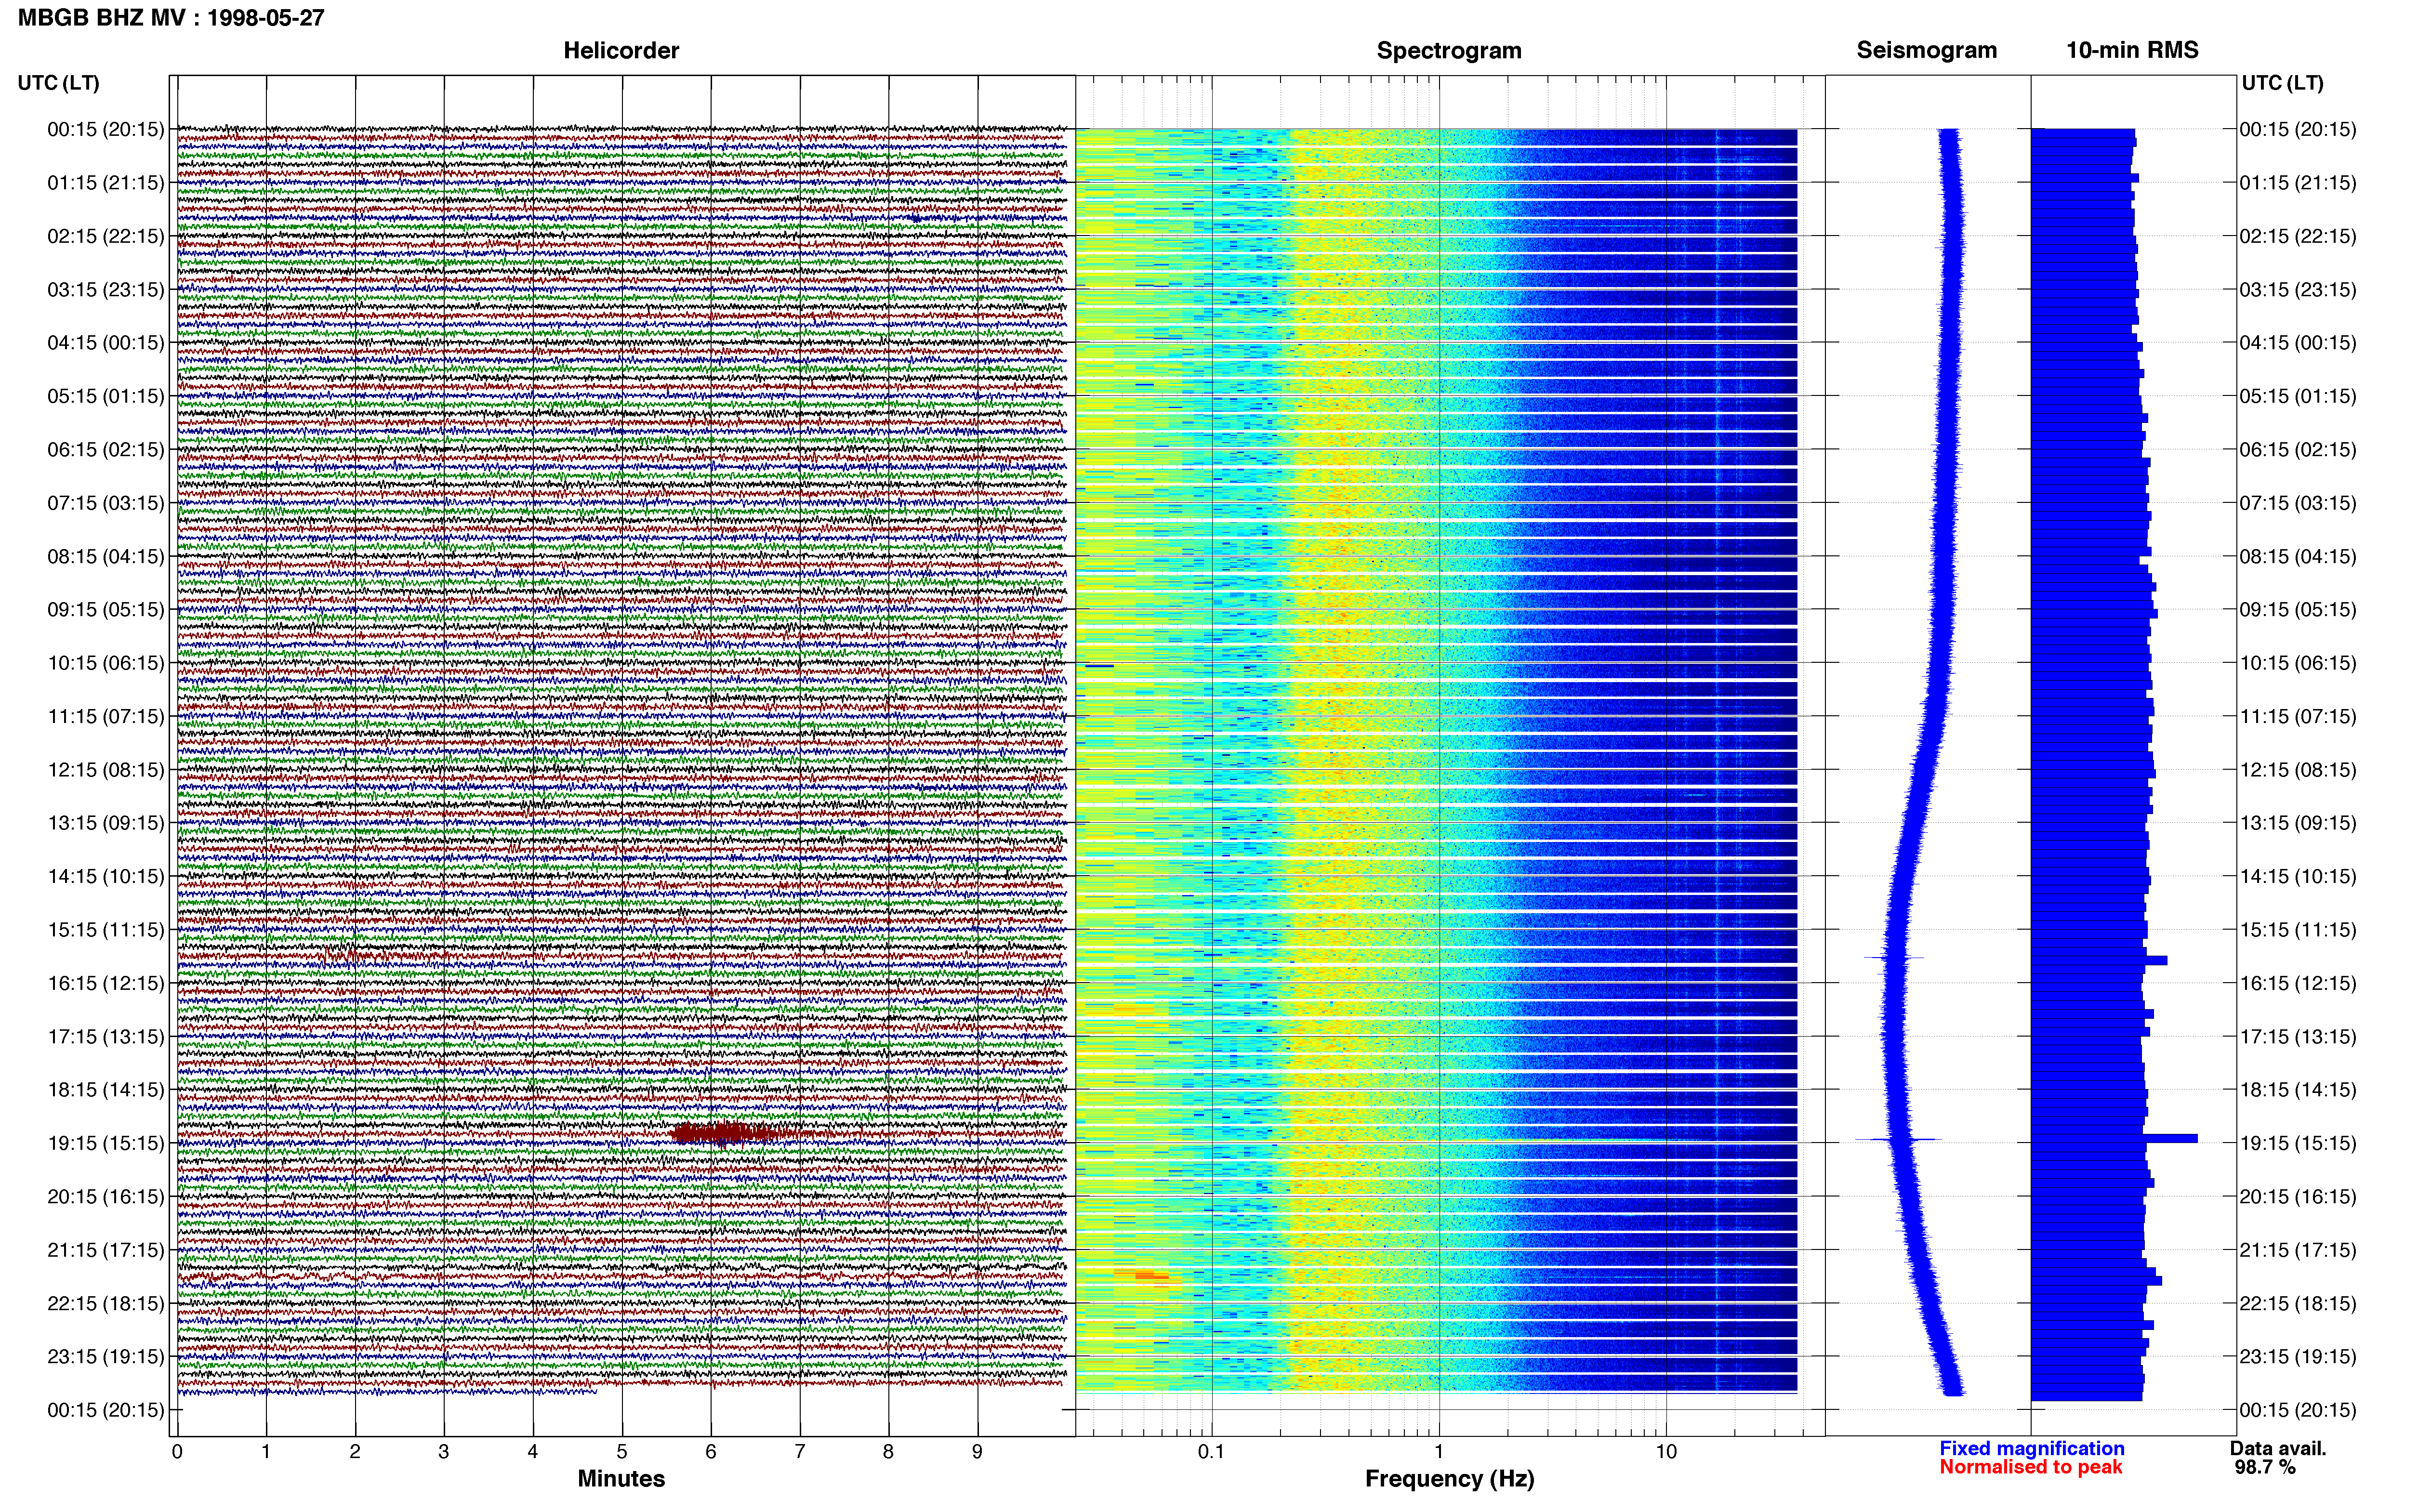Click the "10-min RMS" panel heading

[2132, 50]
